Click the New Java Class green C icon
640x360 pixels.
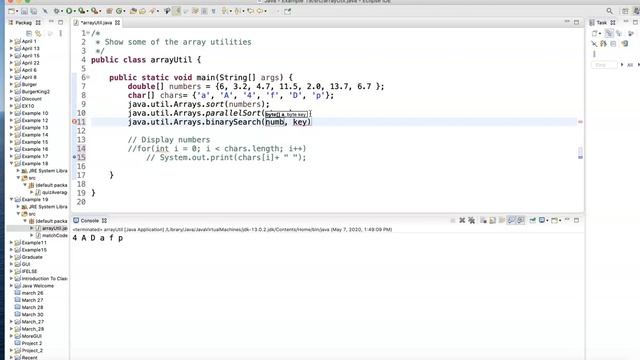119,11
